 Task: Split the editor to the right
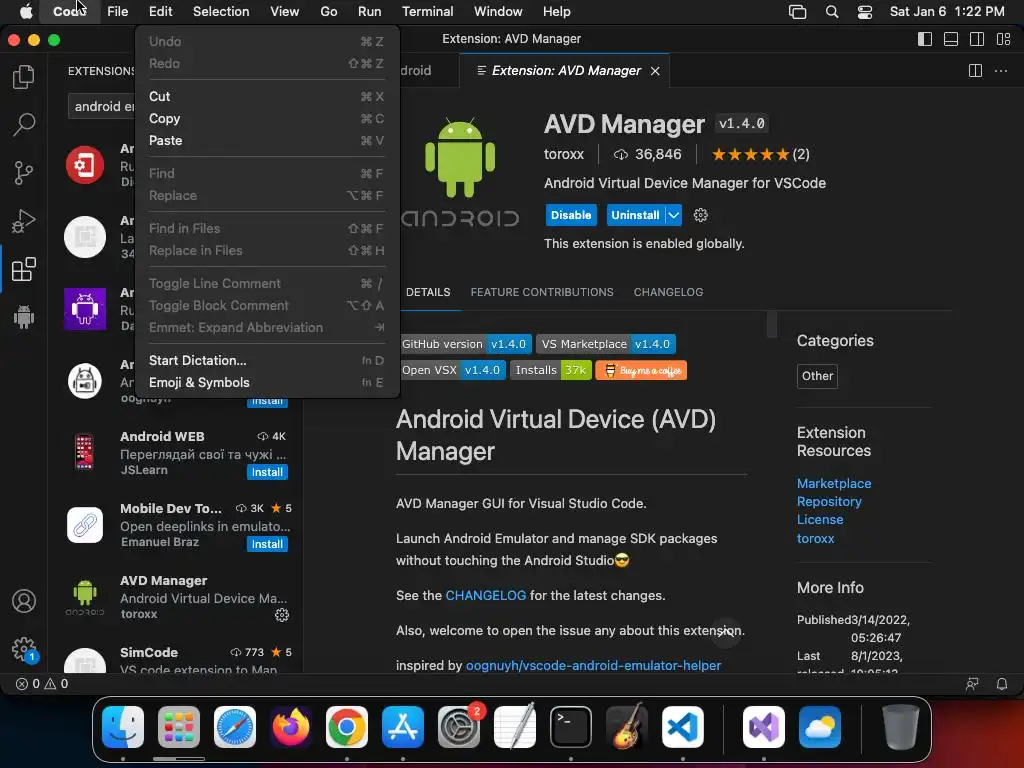point(975,71)
